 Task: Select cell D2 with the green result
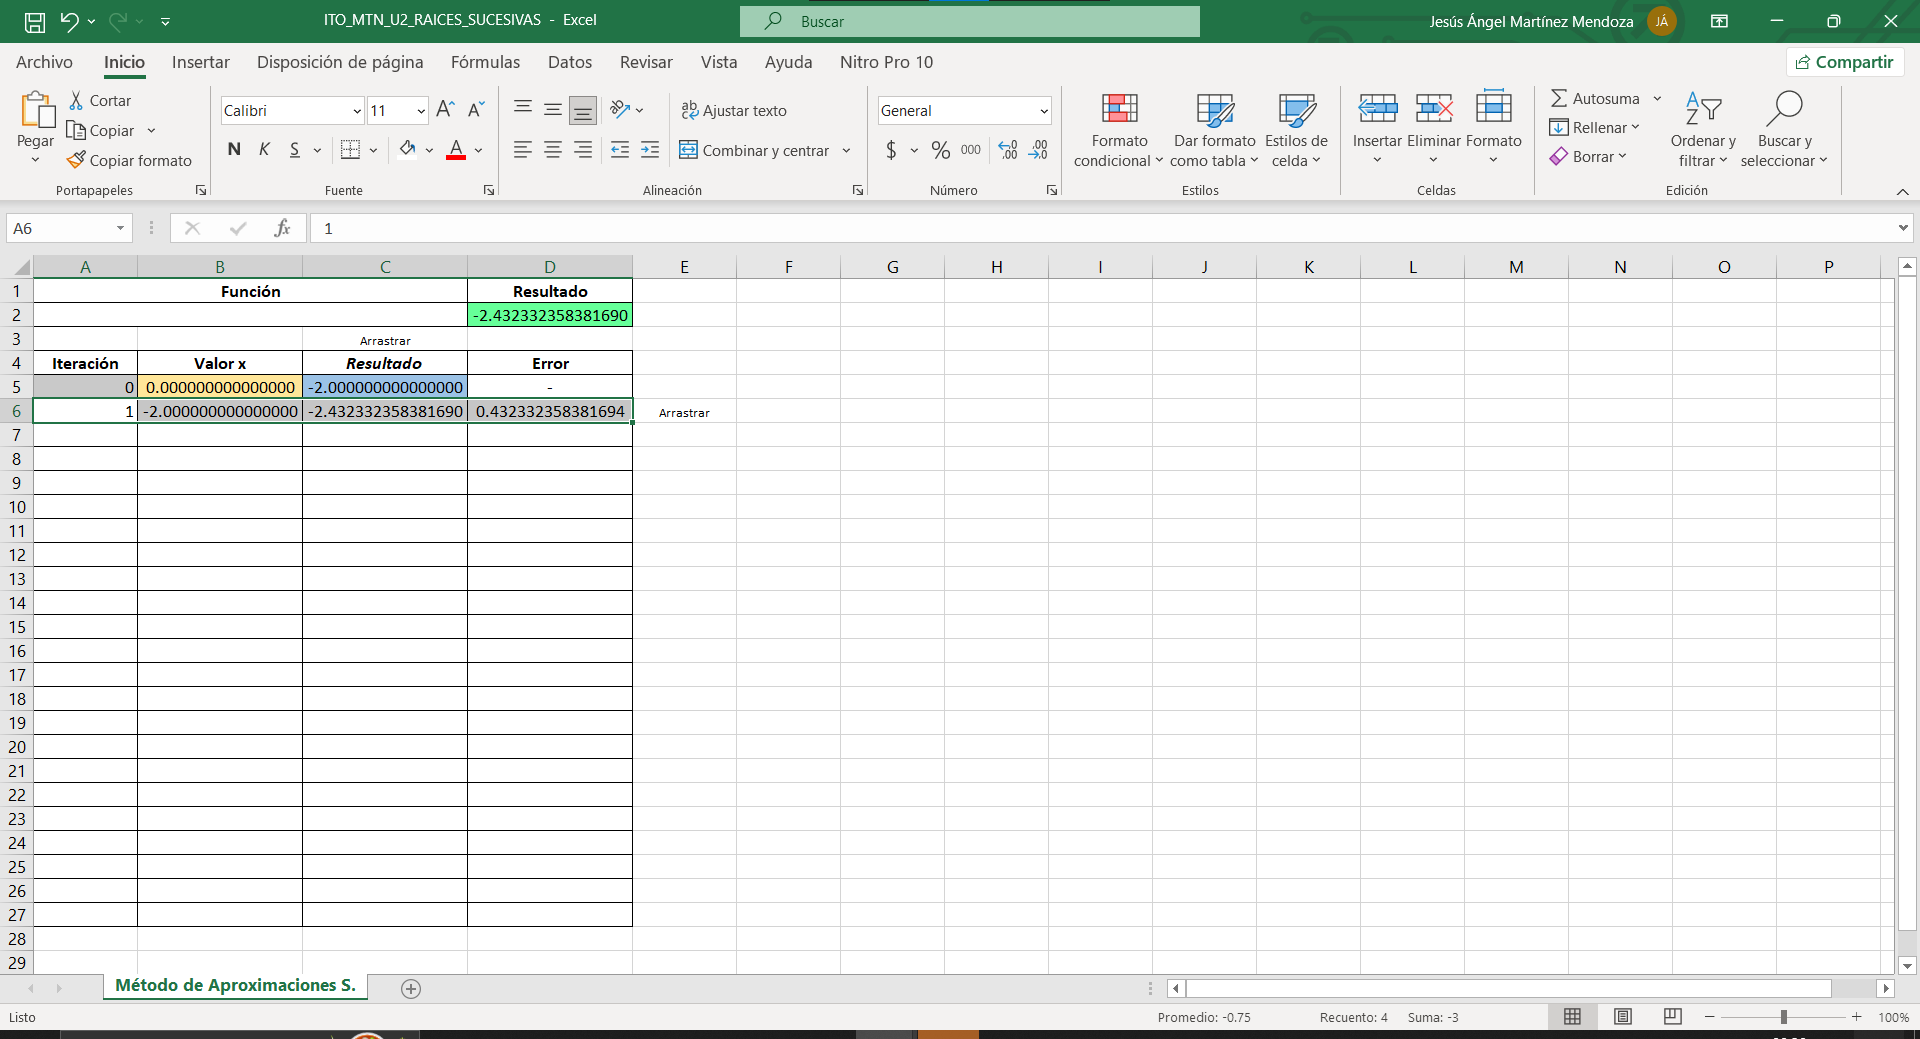click(550, 315)
